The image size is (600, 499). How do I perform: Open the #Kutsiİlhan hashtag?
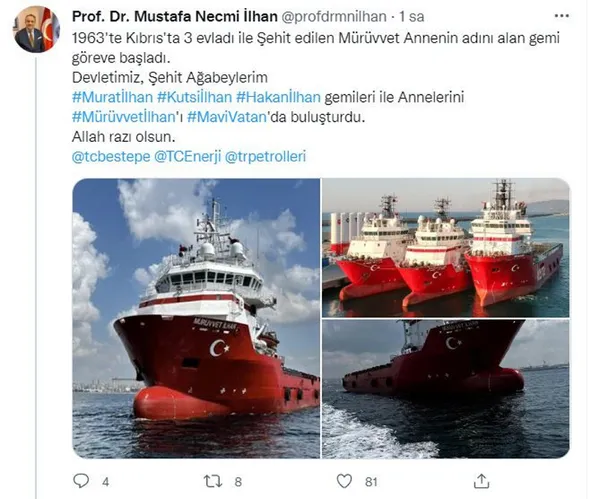tap(194, 97)
